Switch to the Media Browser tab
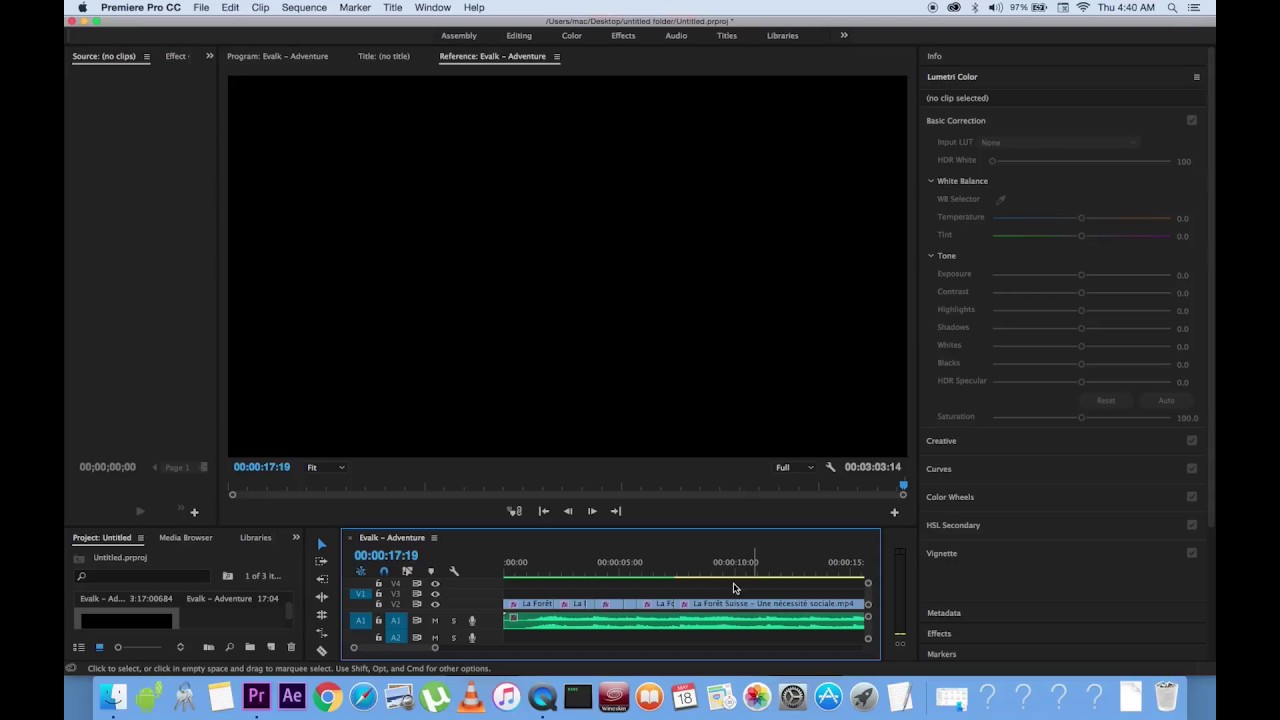The width and height of the screenshot is (1280, 720). pyautogui.click(x=186, y=538)
